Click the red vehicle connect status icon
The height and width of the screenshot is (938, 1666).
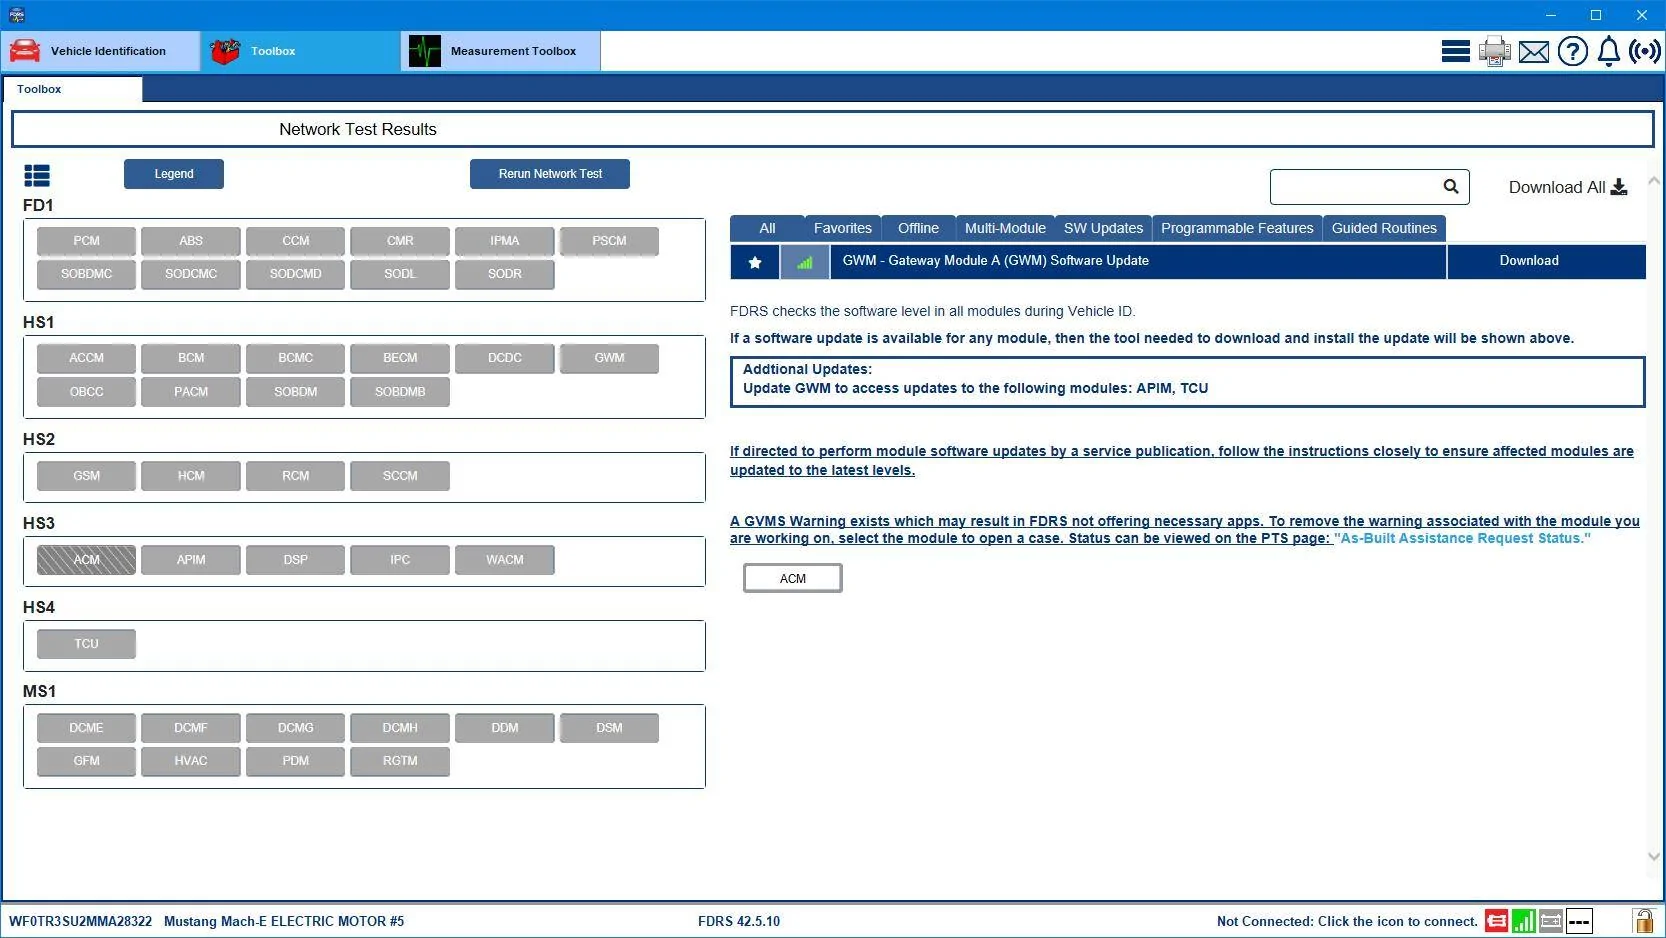[x=1496, y=921]
